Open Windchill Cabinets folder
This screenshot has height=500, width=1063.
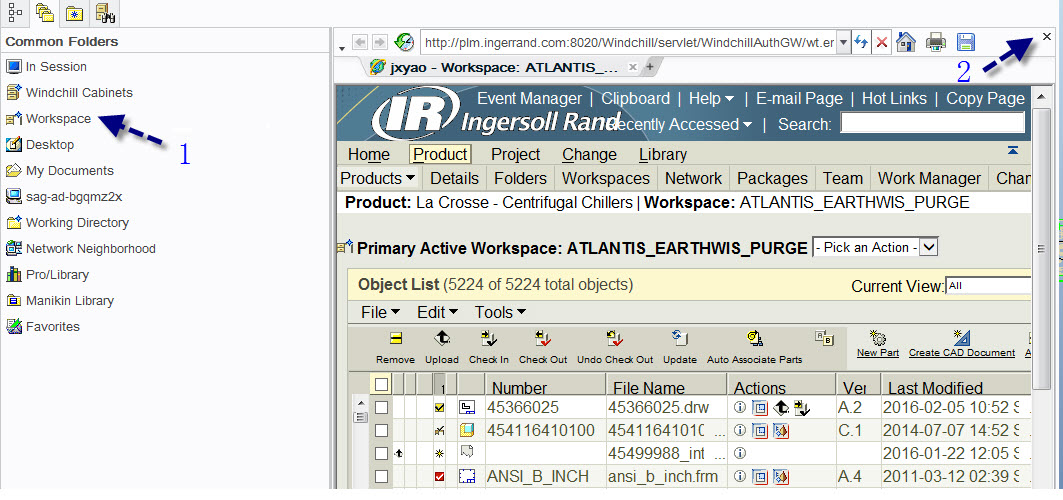(68, 92)
